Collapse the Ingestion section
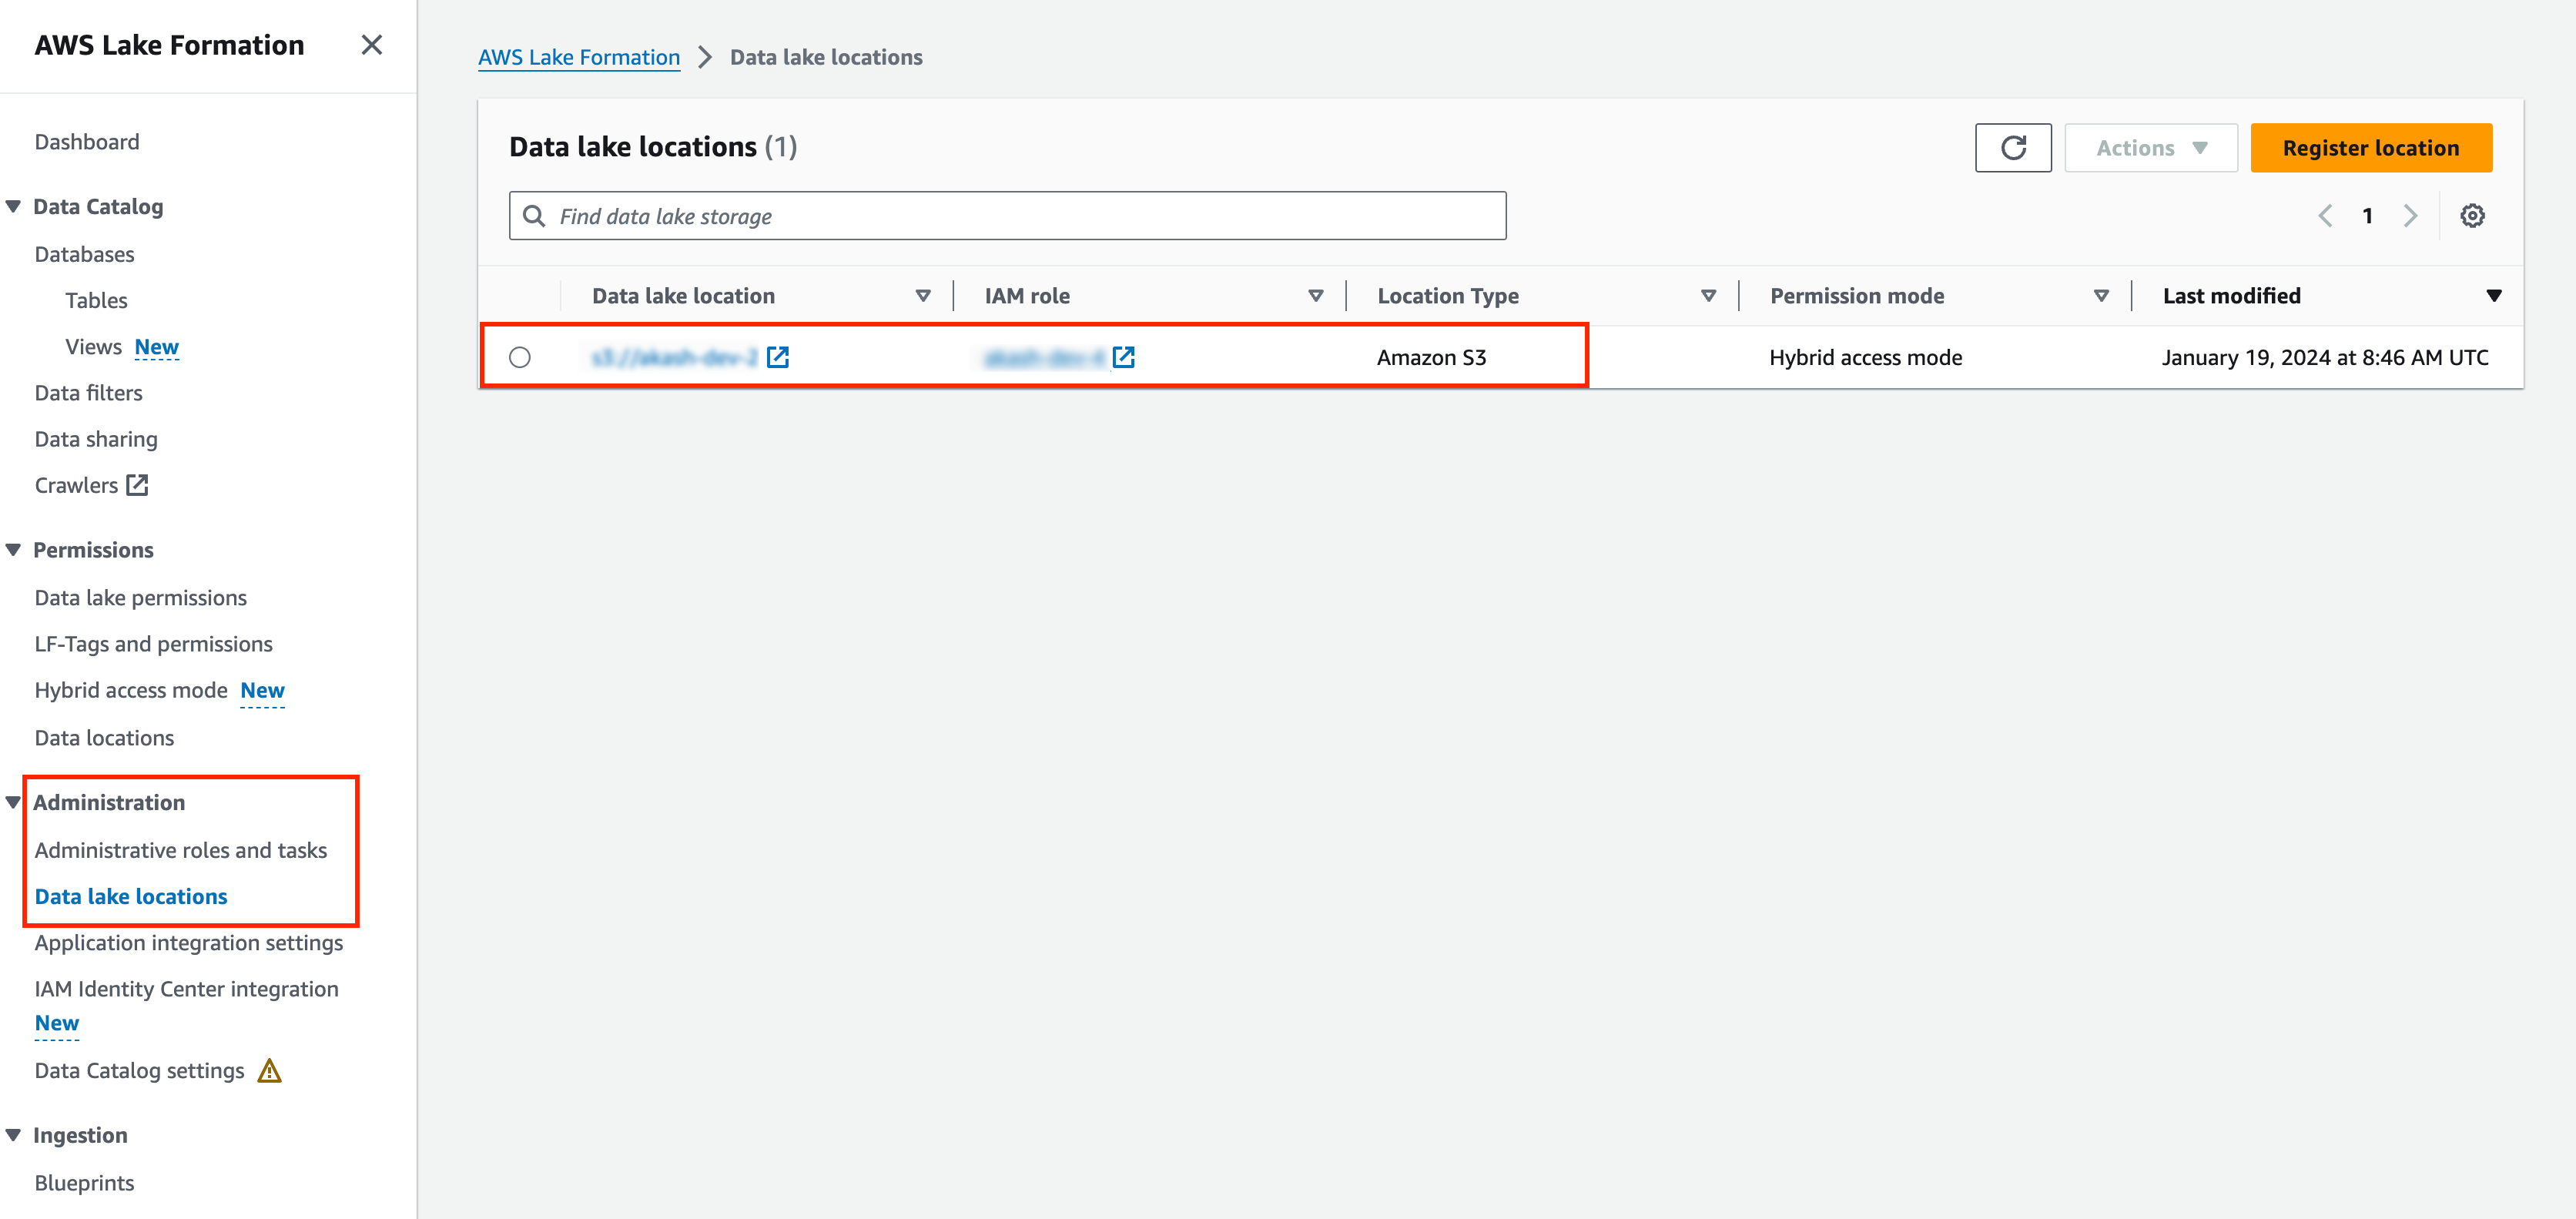This screenshot has height=1219, width=2576. click(13, 1135)
